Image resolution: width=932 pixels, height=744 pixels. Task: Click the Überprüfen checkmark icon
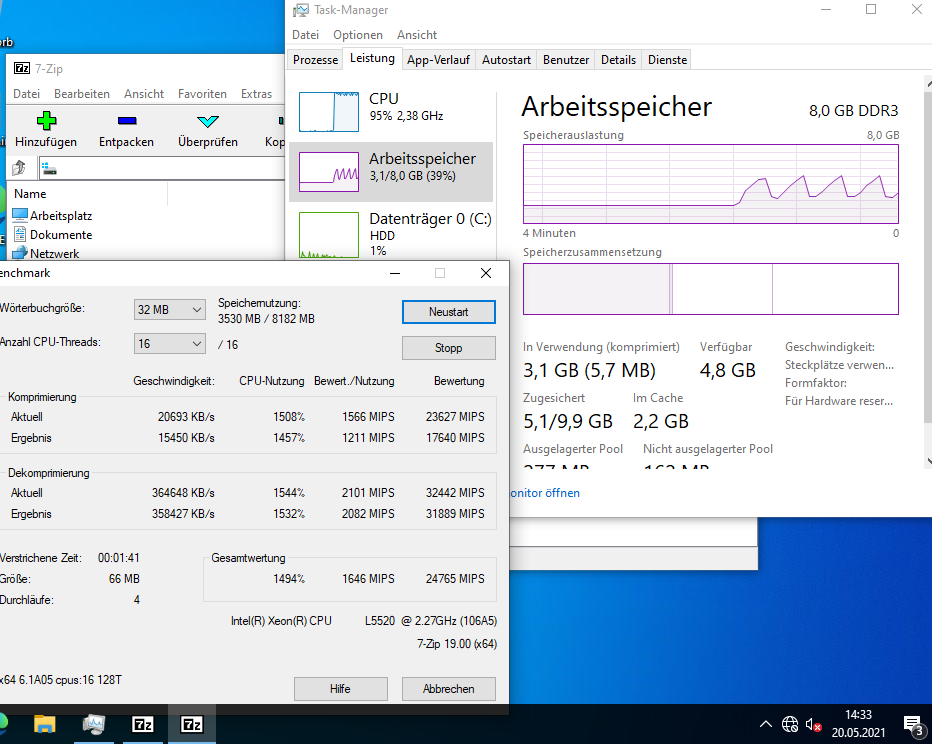pyautogui.click(x=208, y=122)
